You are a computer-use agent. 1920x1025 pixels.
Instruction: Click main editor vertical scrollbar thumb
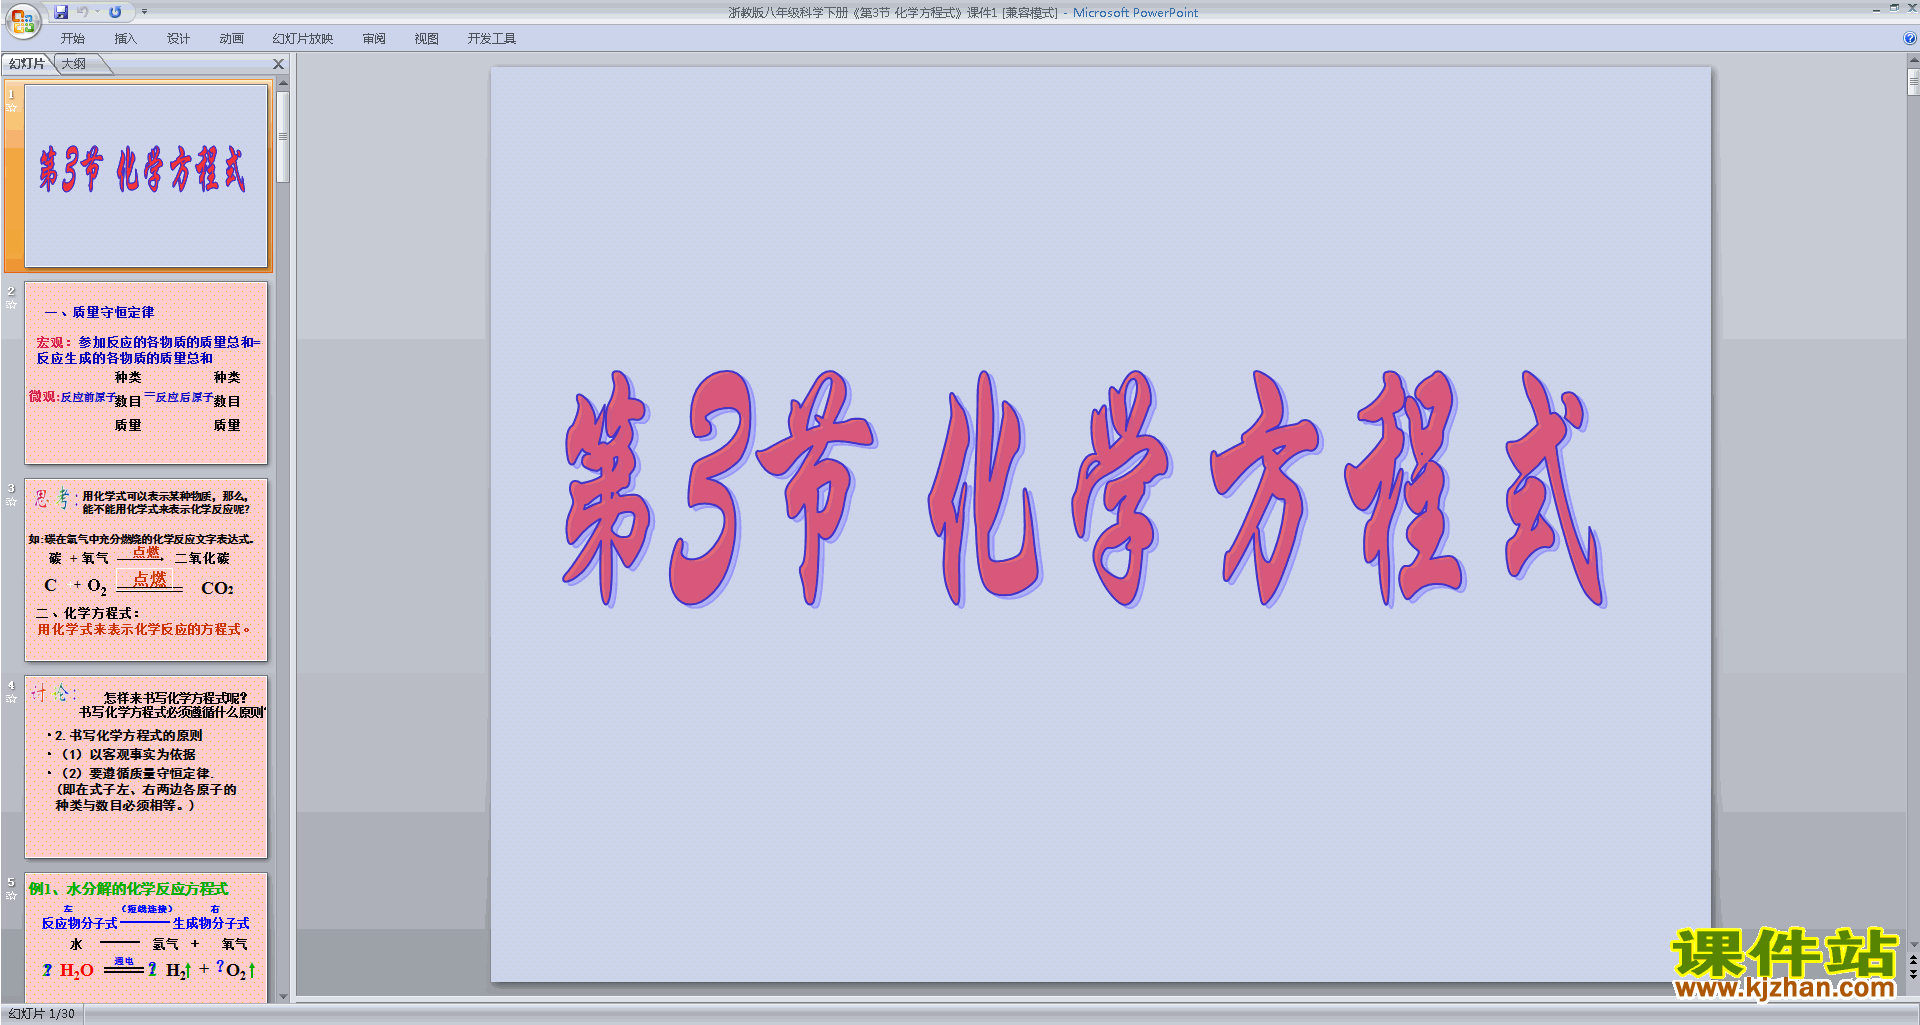coord(1913,82)
